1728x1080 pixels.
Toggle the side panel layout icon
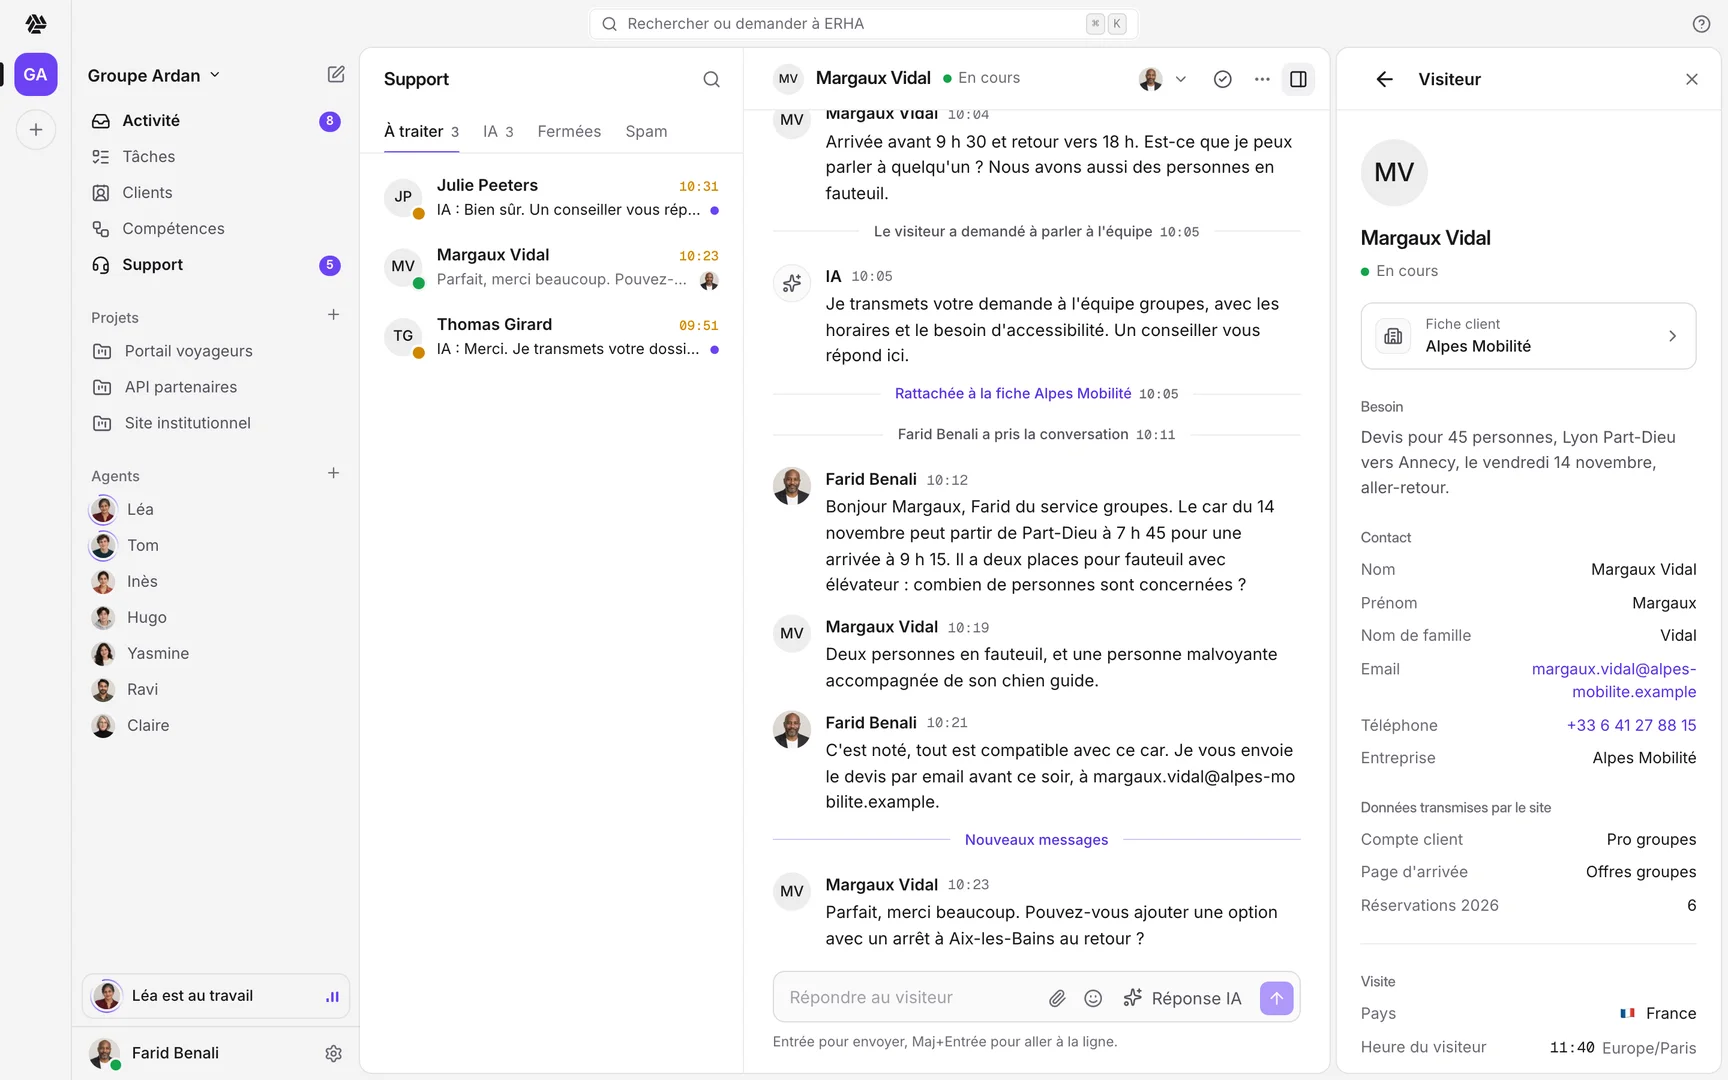coord(1298,79)
